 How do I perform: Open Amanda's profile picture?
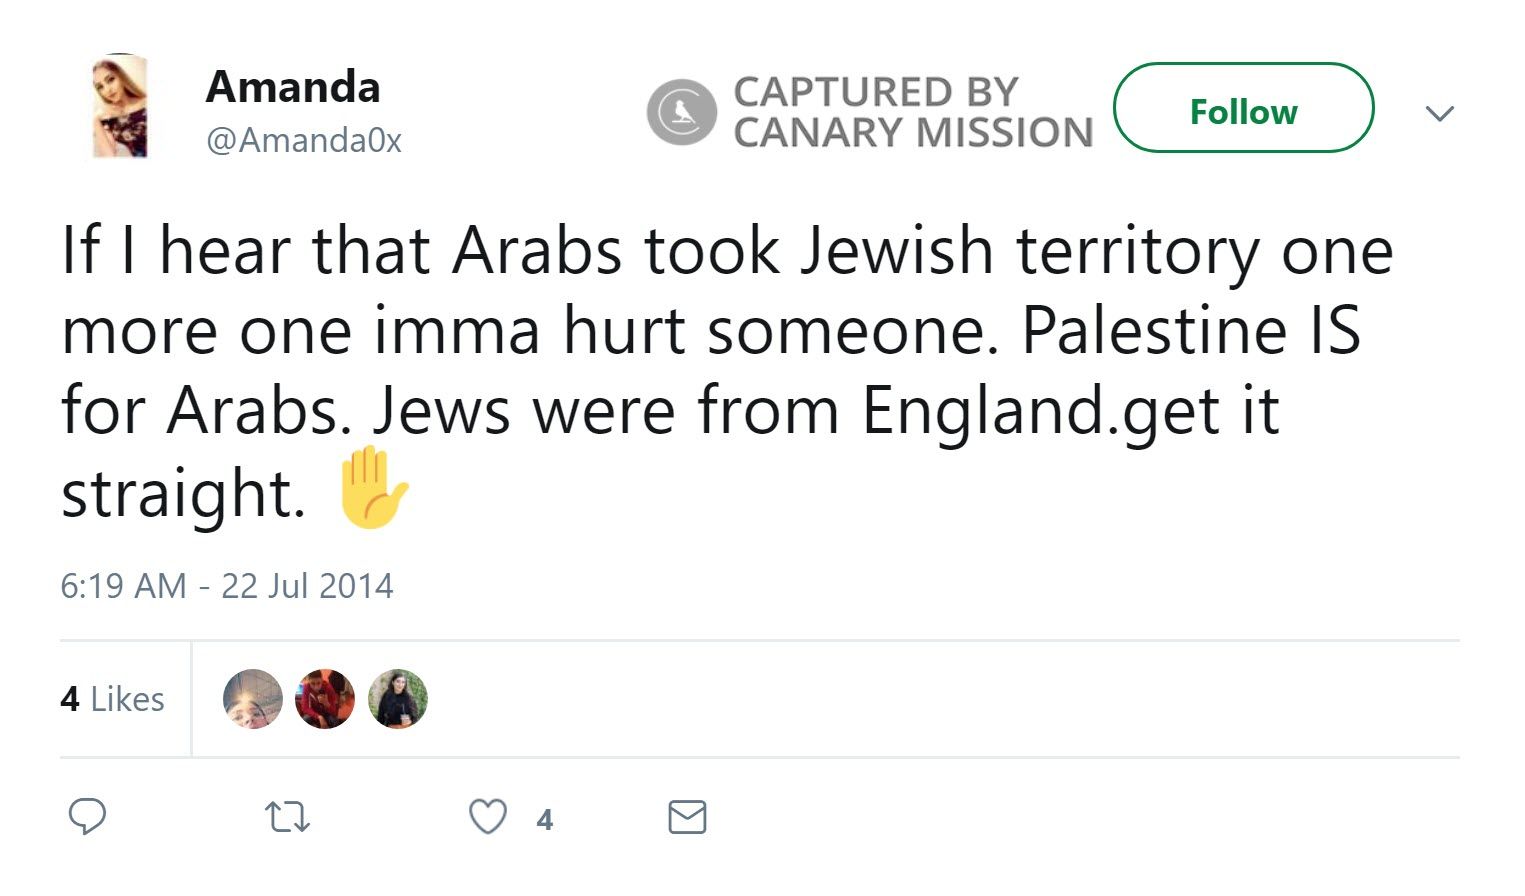[x=120, y=106]
